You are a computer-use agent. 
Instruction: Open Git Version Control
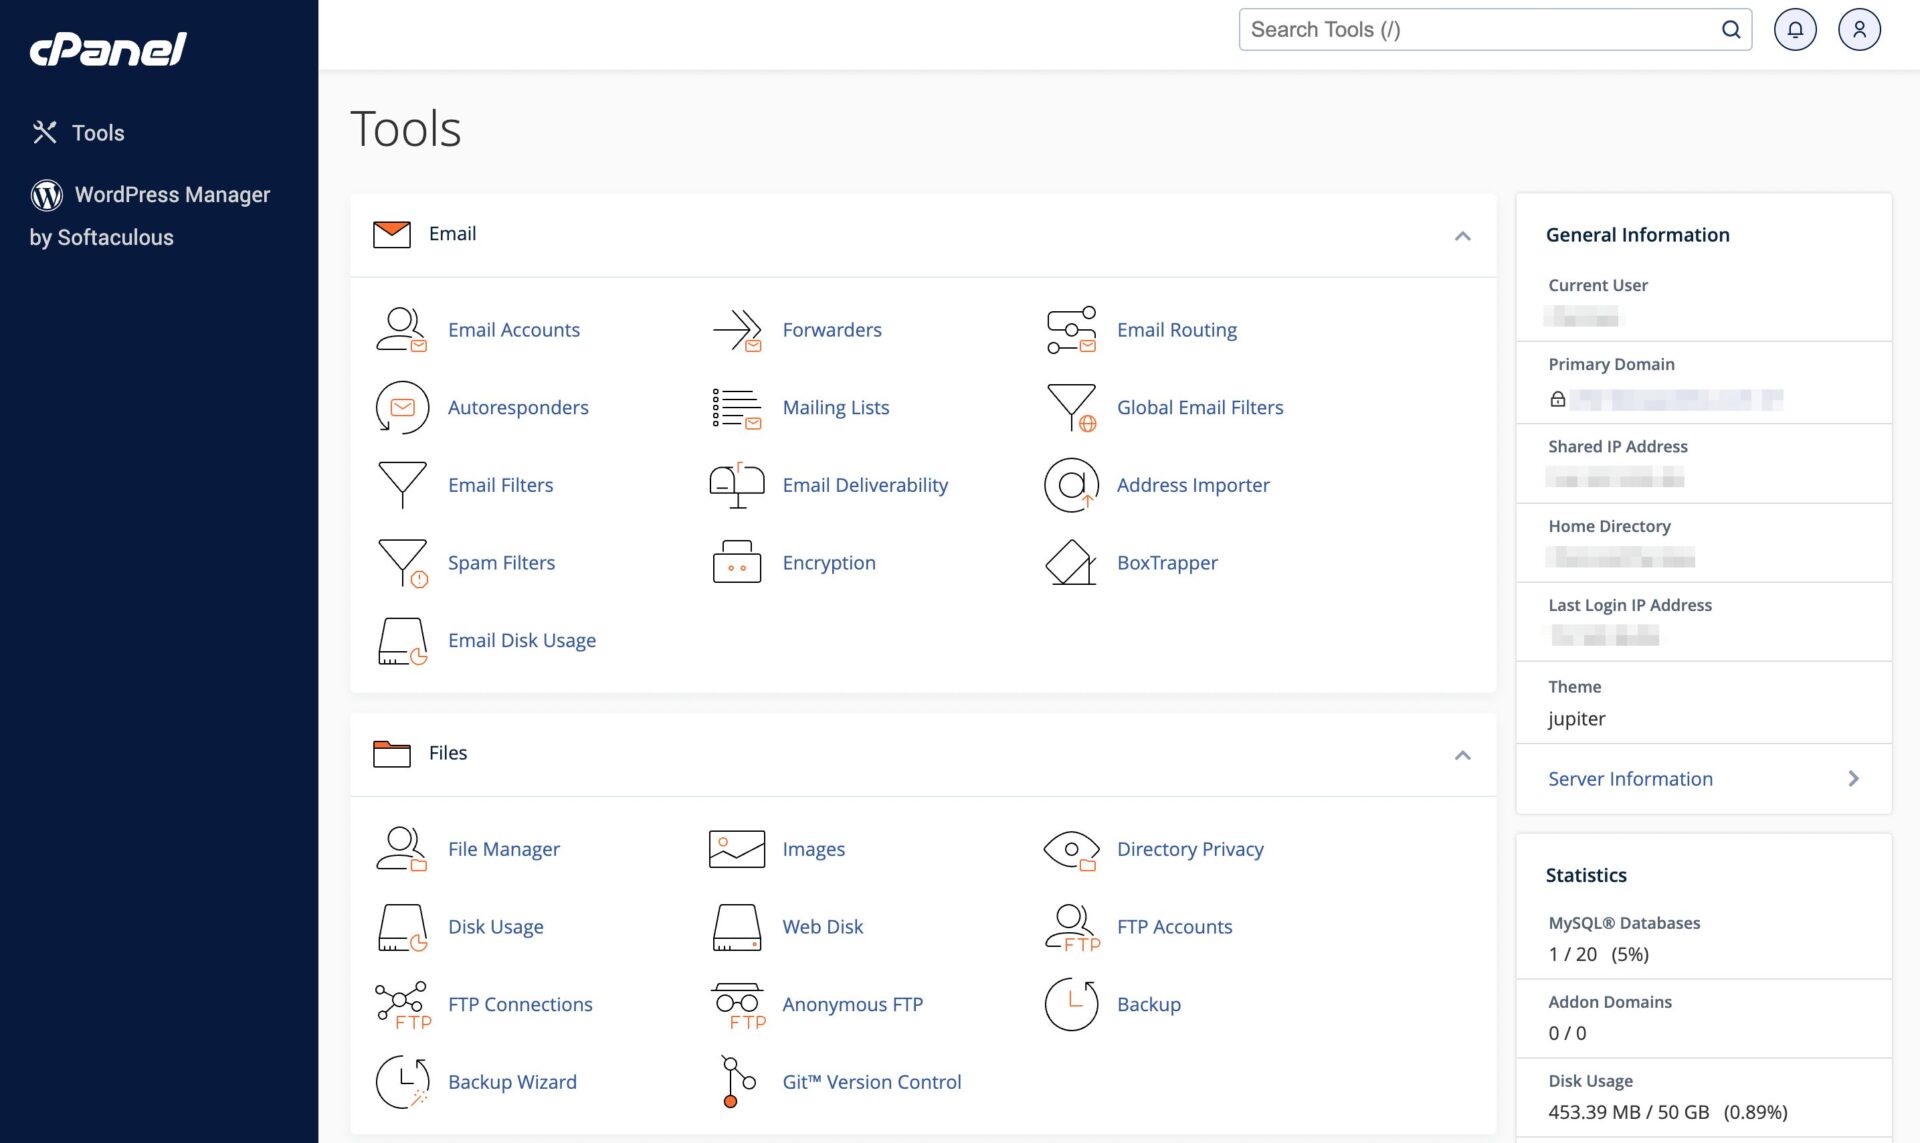[x=872, y=1081]
